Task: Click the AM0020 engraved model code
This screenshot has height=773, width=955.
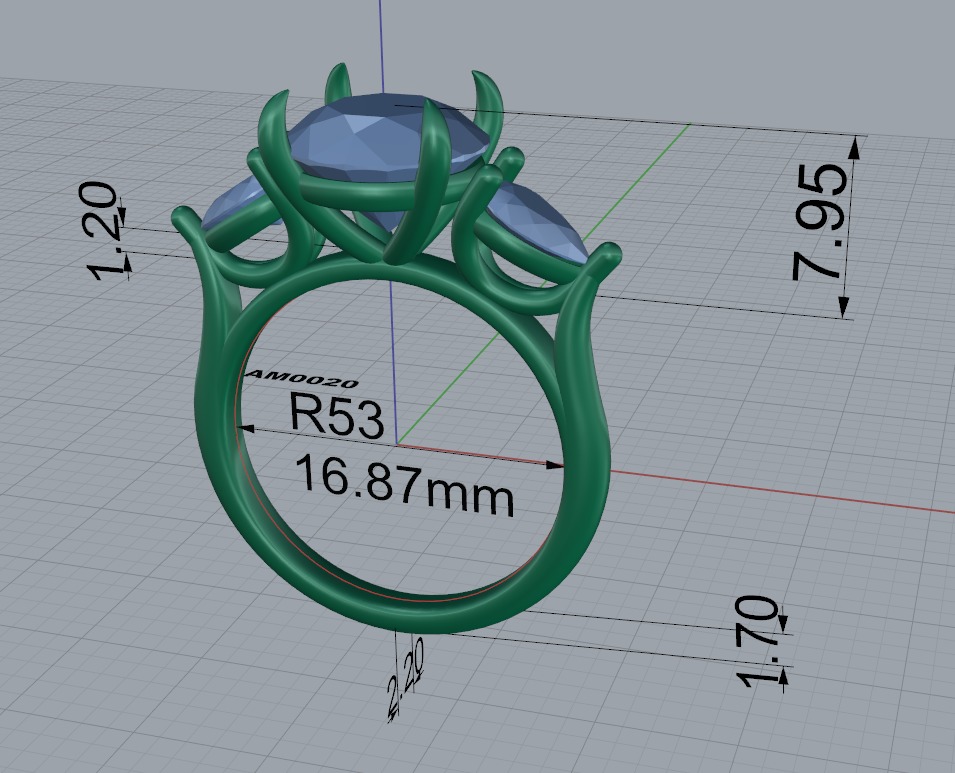Action: (x=302, y=378)
